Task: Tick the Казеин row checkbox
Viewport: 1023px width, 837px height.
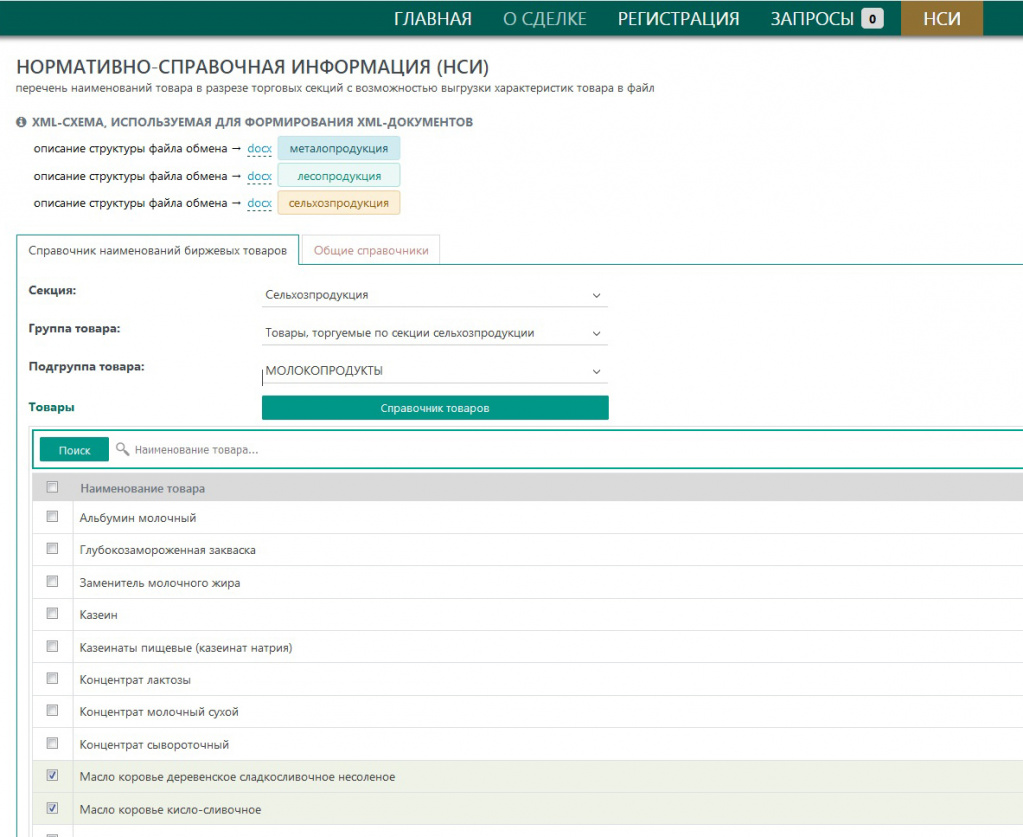Action: [x=52, y=614]
